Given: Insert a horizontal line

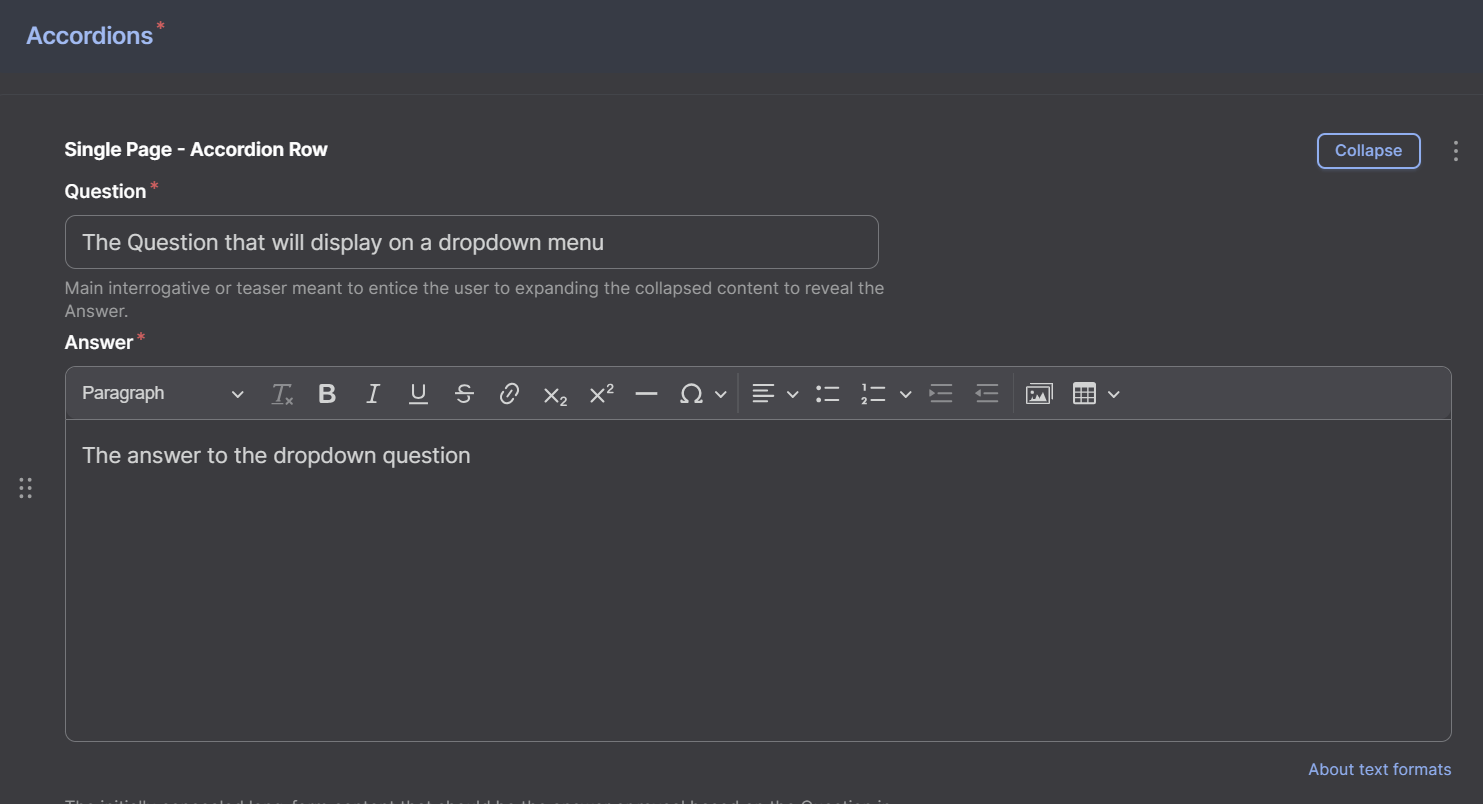Looking at the screenshot, I should click(x=647, y=394).
